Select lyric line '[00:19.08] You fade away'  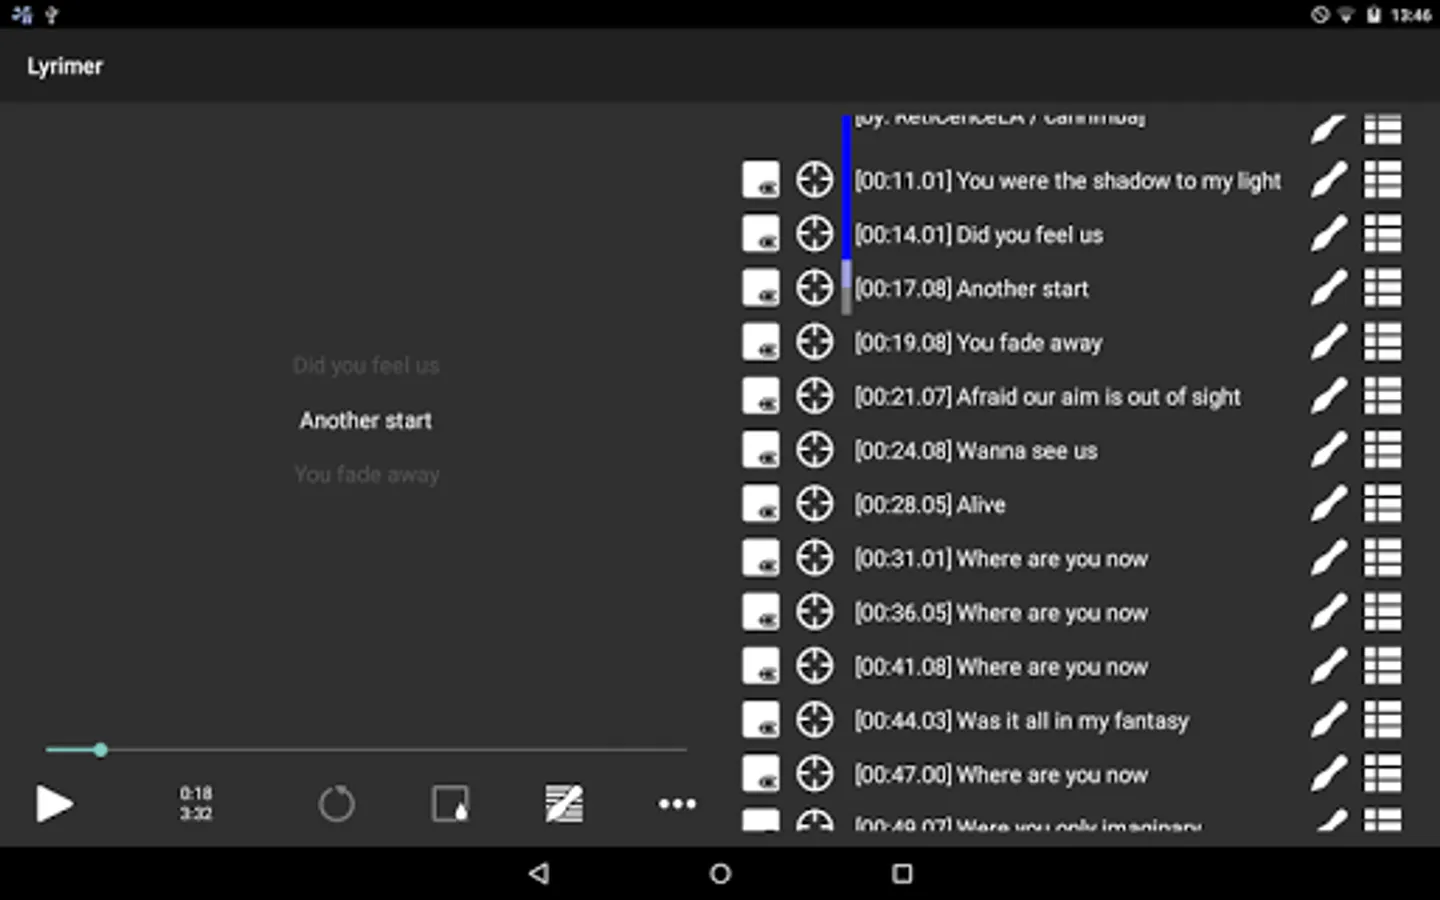tap(977, 343)
